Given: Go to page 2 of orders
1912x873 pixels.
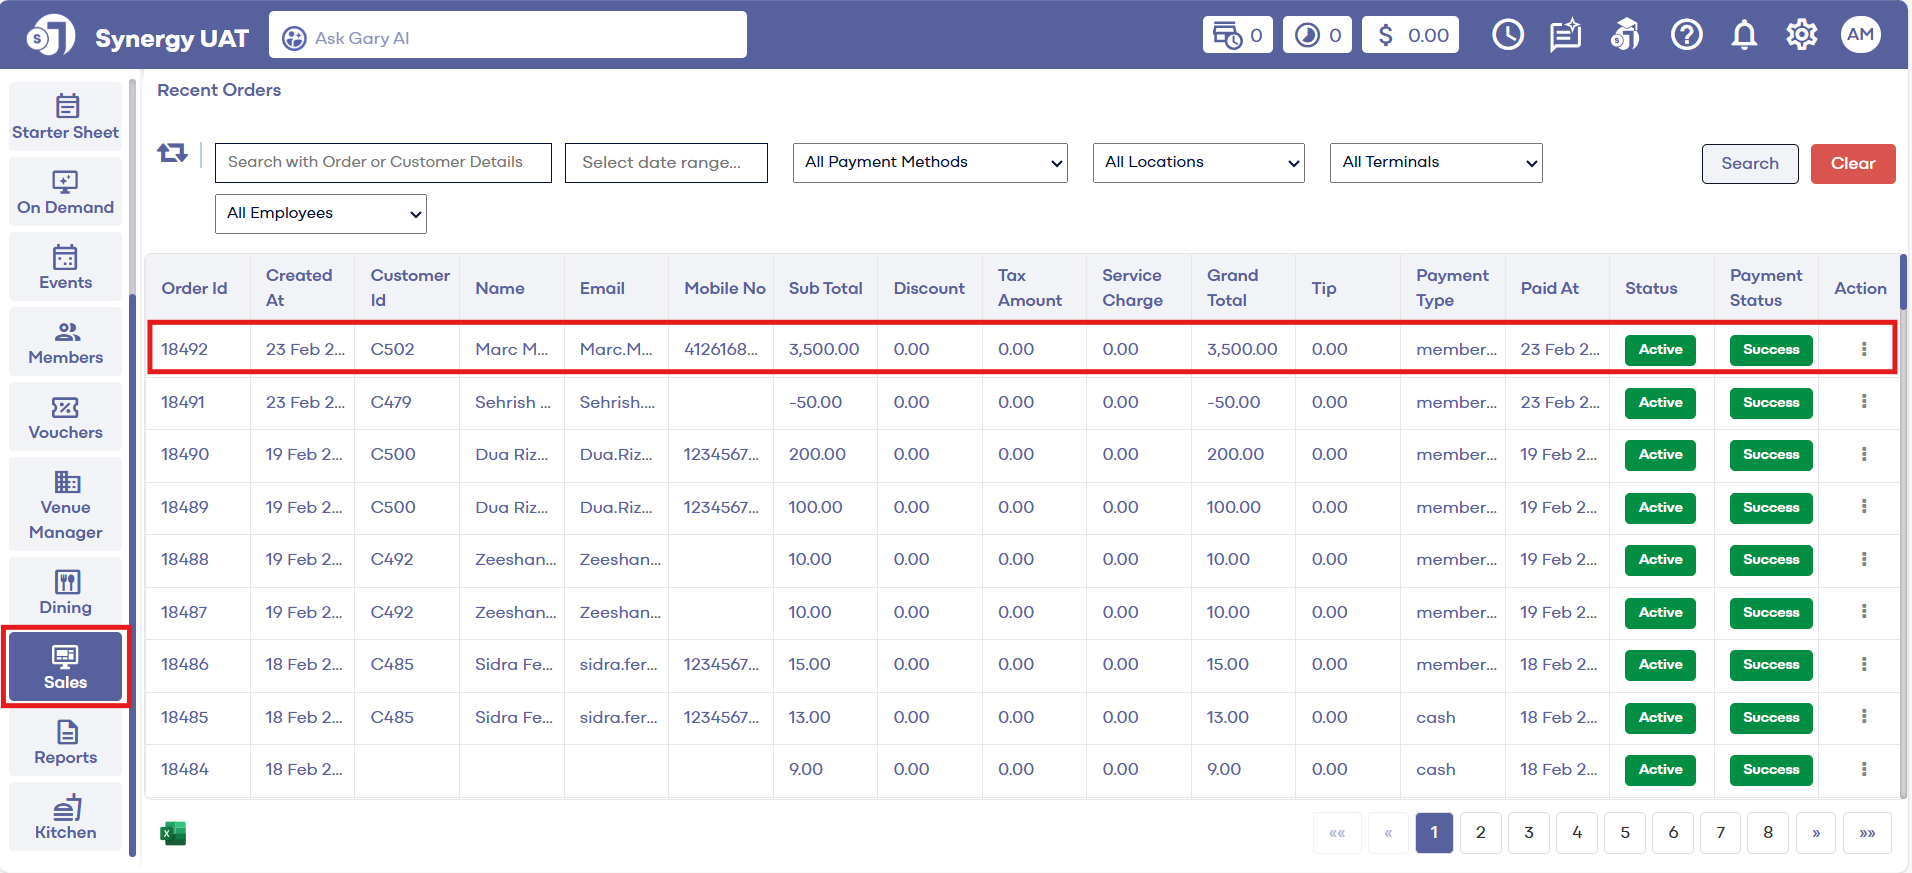Looking at the screenshot, I should (x=1480, y=833).
